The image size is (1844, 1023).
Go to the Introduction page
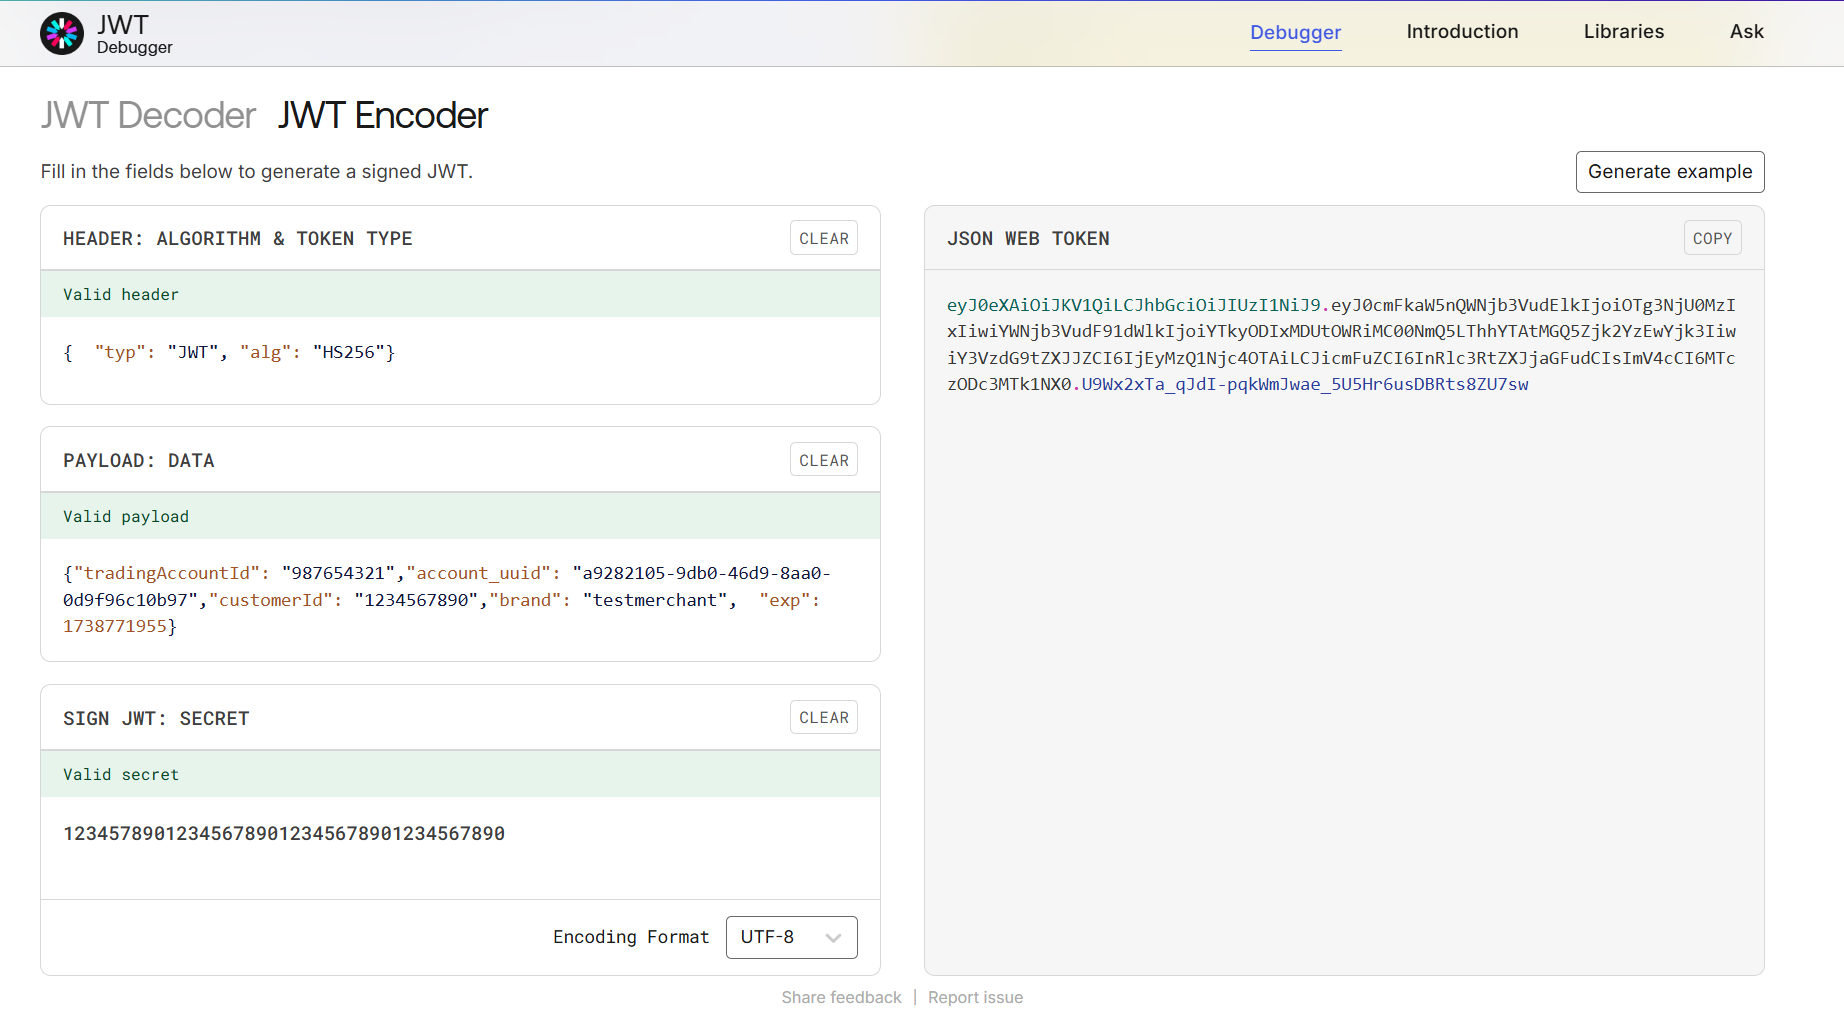pyautogui.click(x=1461, y=32)
